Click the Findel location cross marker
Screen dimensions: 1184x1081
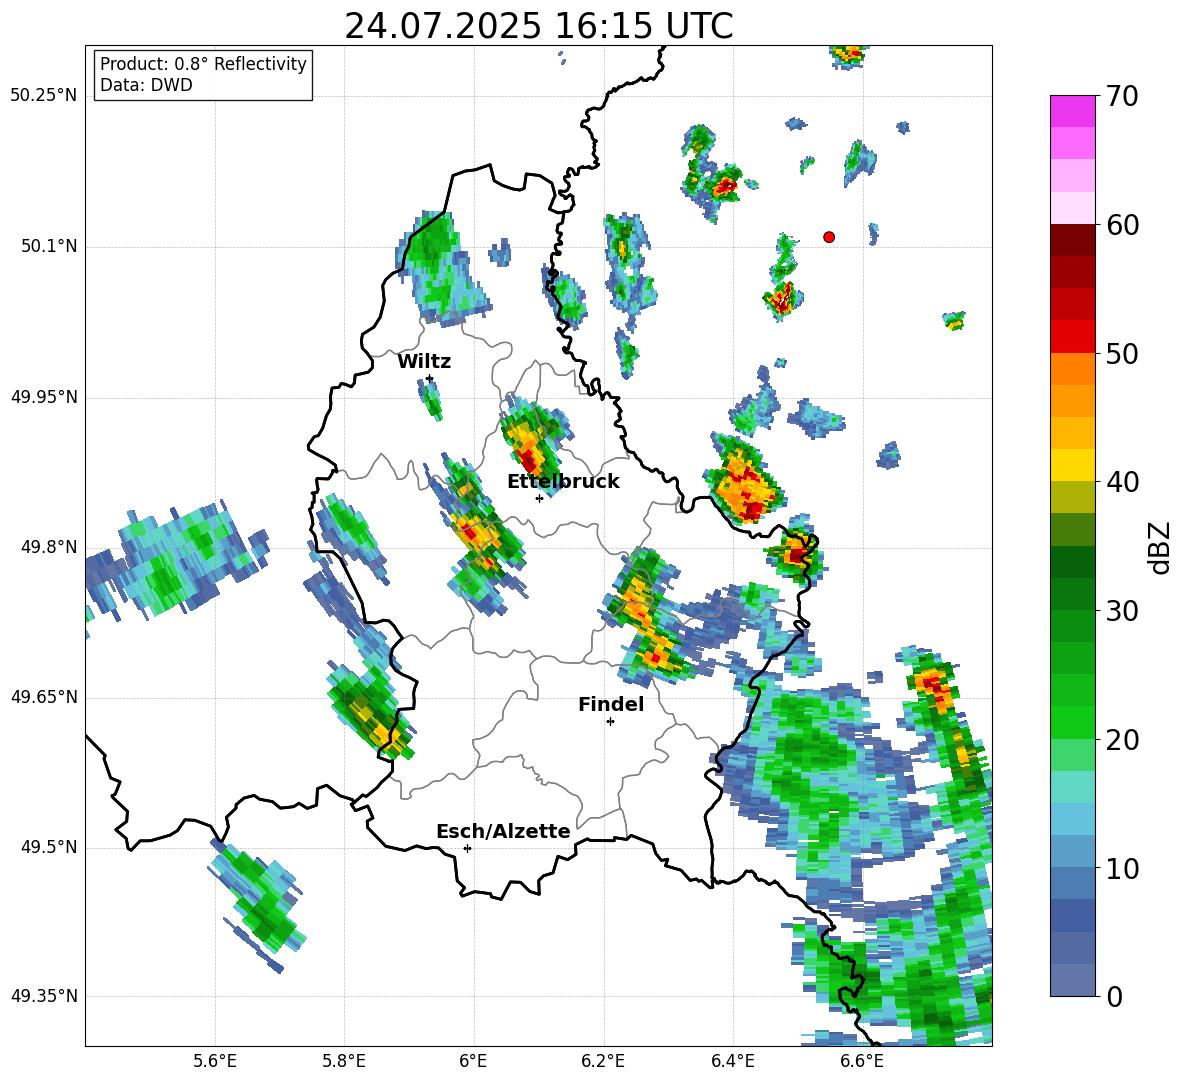click(x=610, y=722)
